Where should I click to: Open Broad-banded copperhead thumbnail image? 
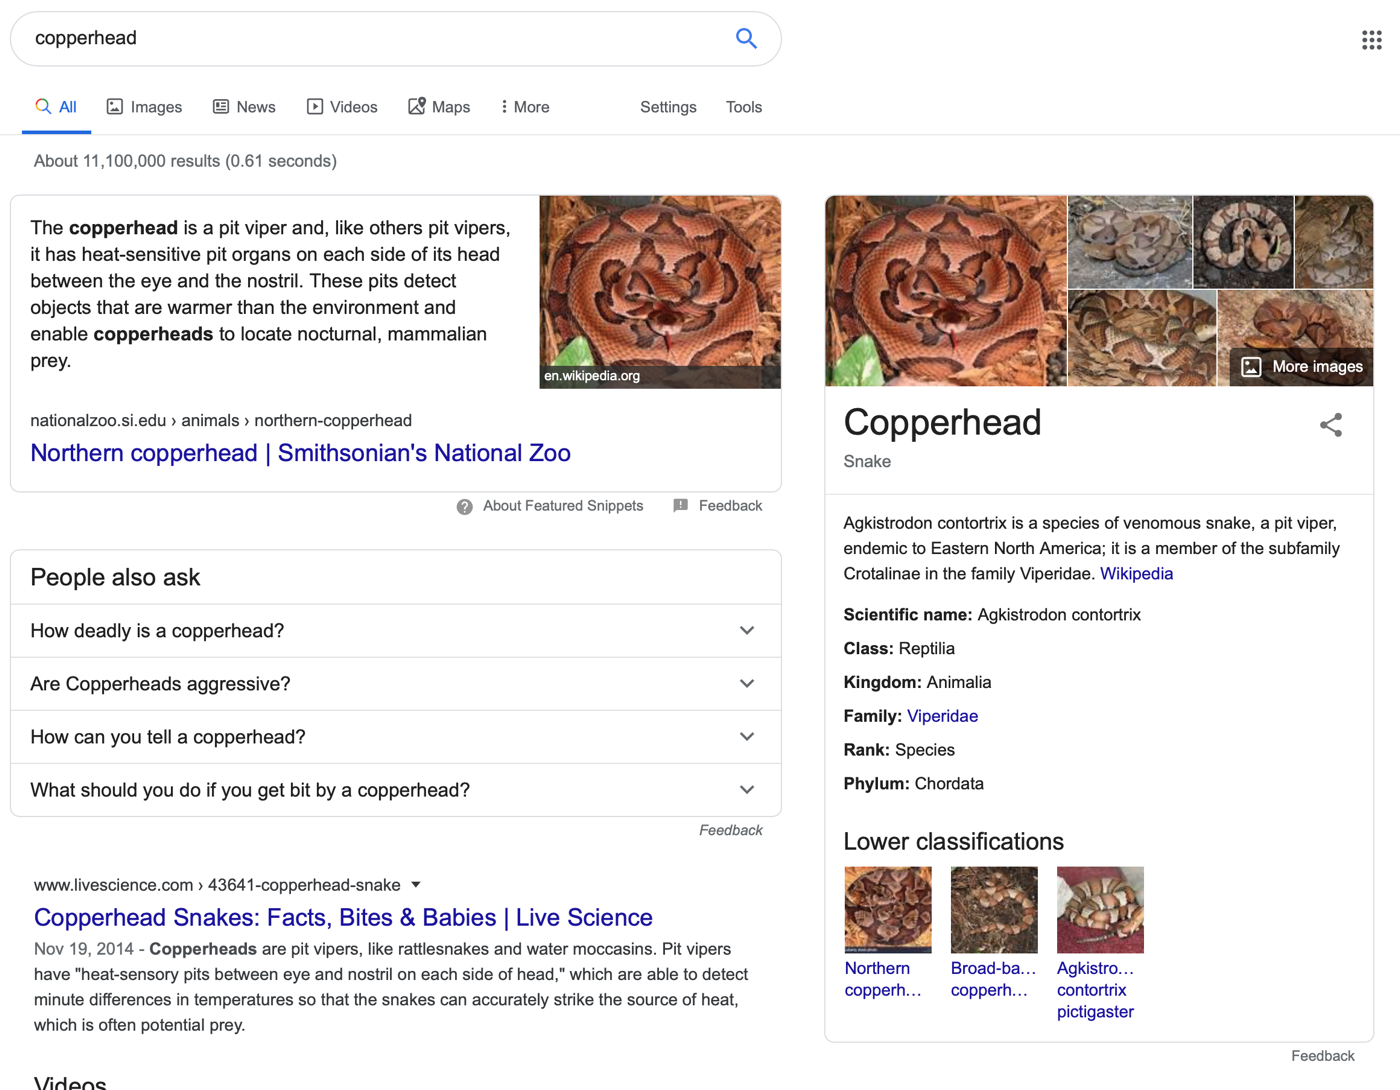pyautogui.click(x=994, y=910)
